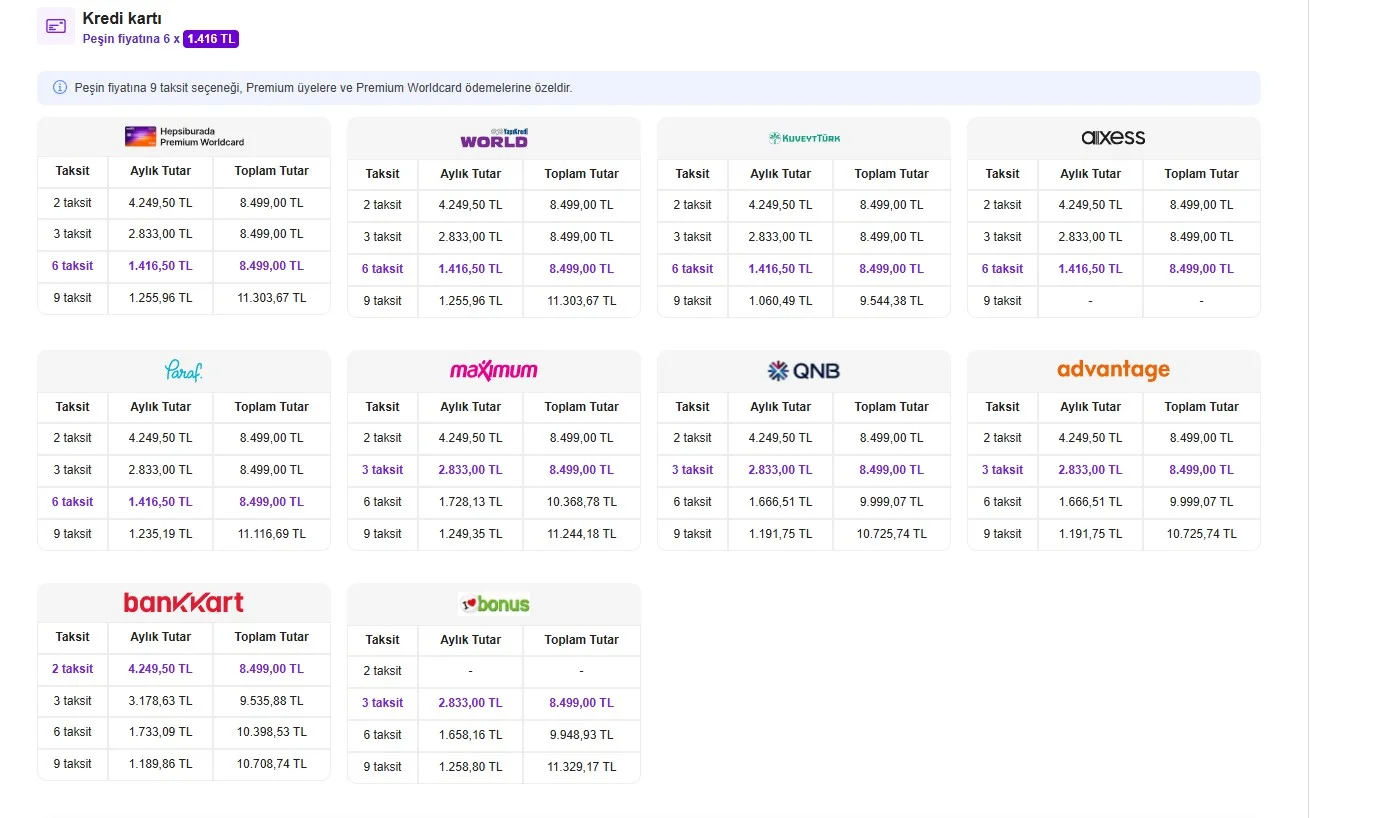
Task: Select the Bonus card logo
Action: coord(494,604)
